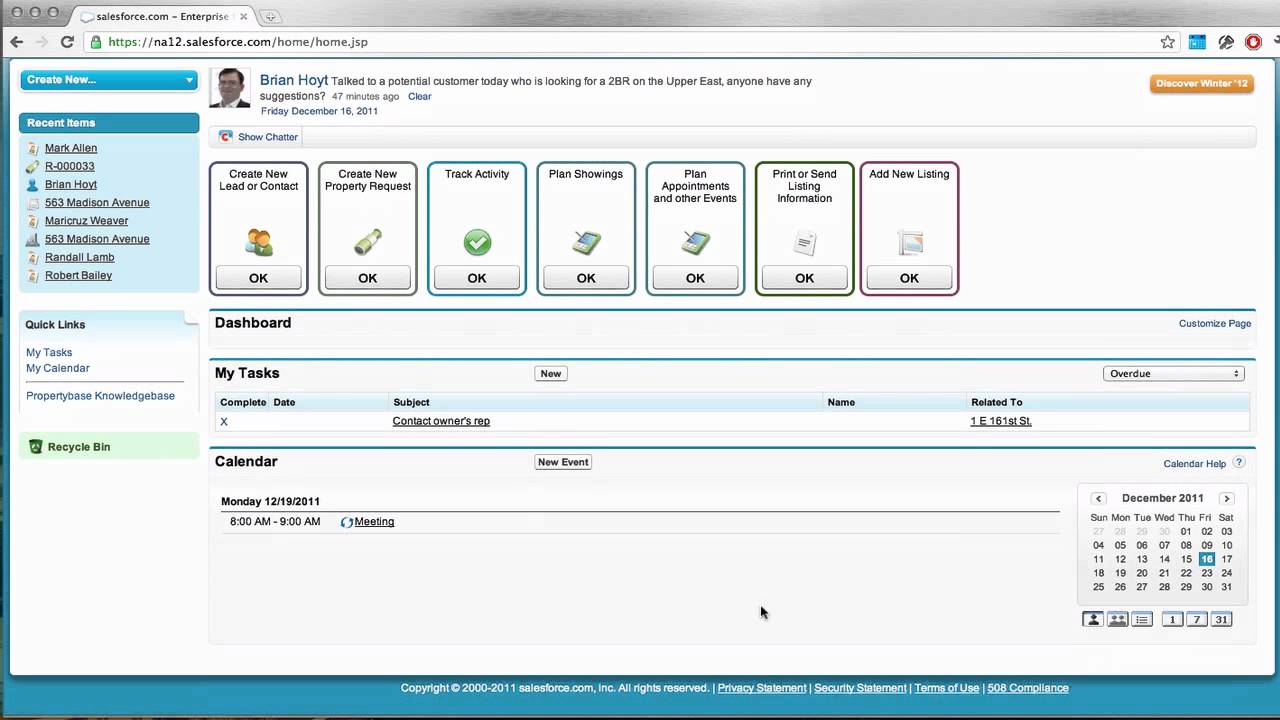
Task: Click the browser address bar URL
Action: point(238,42)
